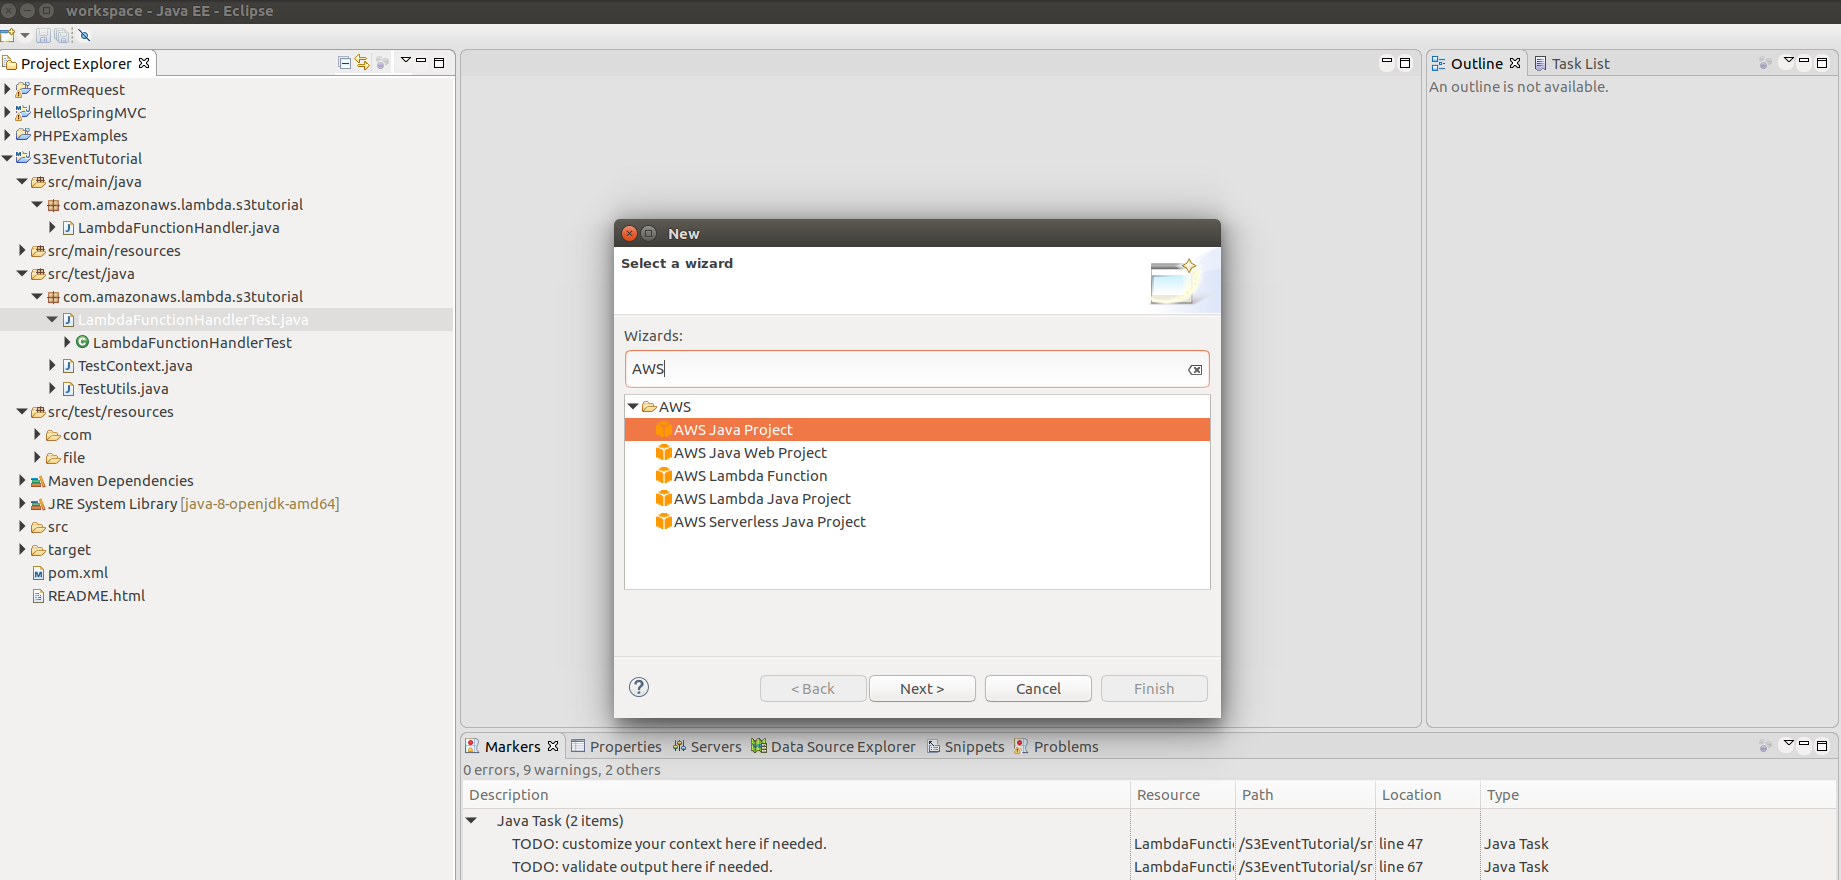Select AWS Java Web Project wizard
Viewport: 1841px width, 880px height.
pos(917,452)
